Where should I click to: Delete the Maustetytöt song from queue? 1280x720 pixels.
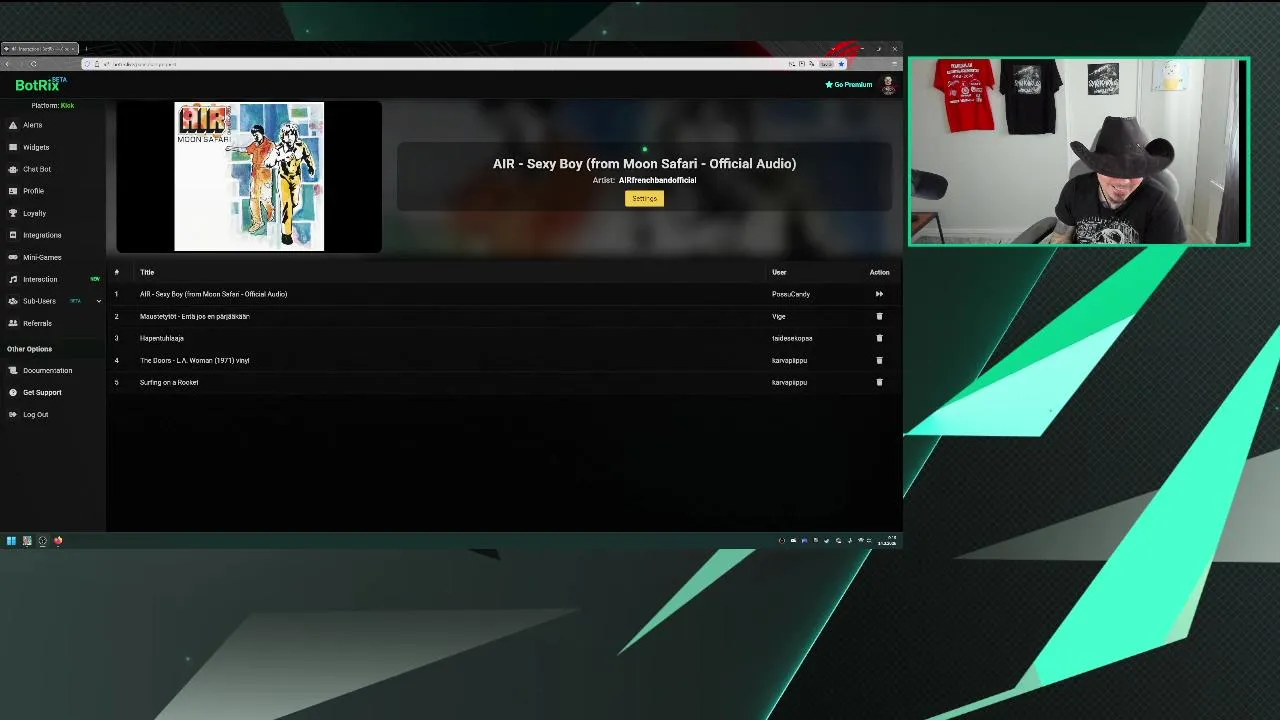pos(879,316)
